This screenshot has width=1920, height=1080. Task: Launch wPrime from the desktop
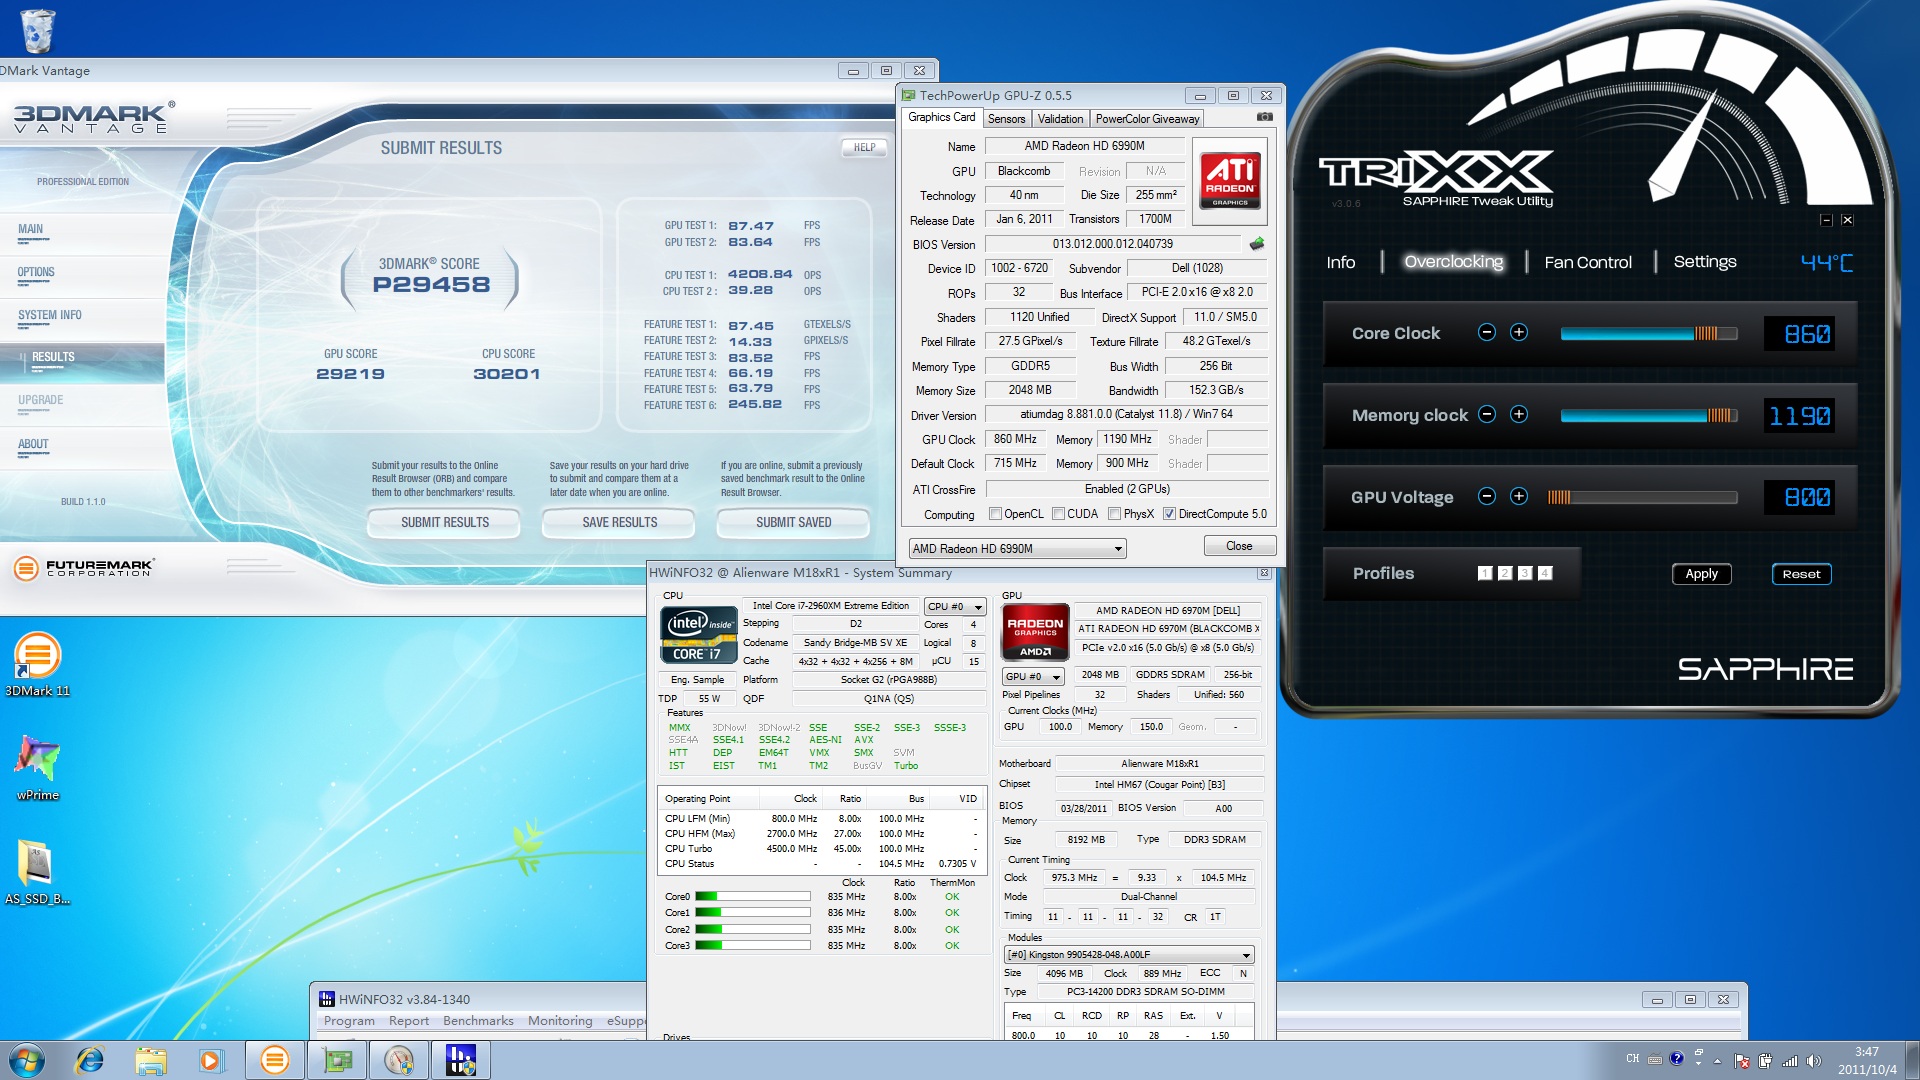(x=37, y=767)
